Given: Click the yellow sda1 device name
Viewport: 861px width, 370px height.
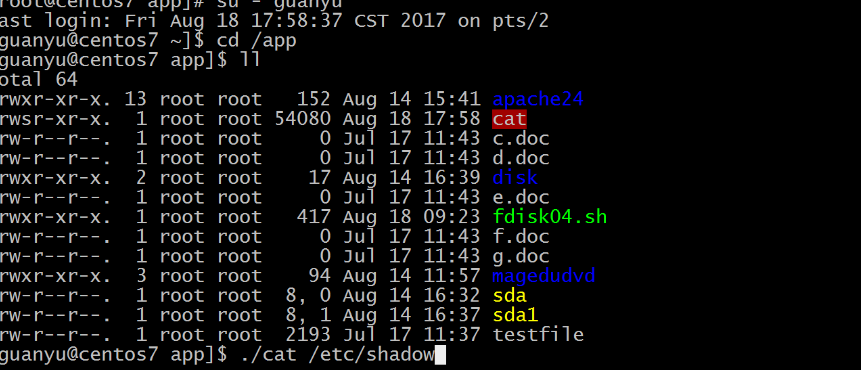Looking at the screenshot, I should 515,315.
